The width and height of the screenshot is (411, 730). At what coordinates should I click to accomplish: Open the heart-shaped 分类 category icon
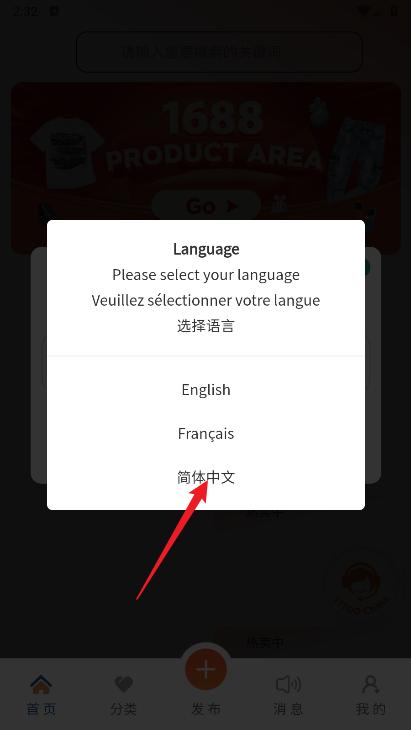click(124, 685)
